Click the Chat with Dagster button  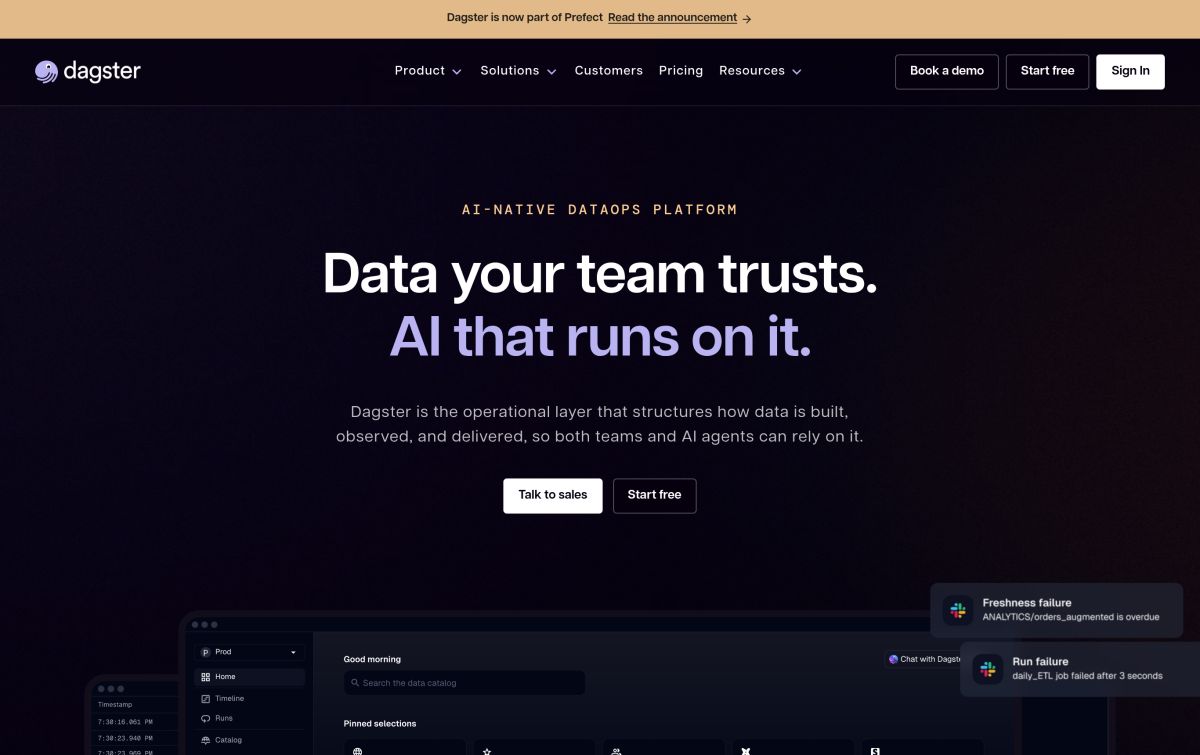(x=922, y=659)
